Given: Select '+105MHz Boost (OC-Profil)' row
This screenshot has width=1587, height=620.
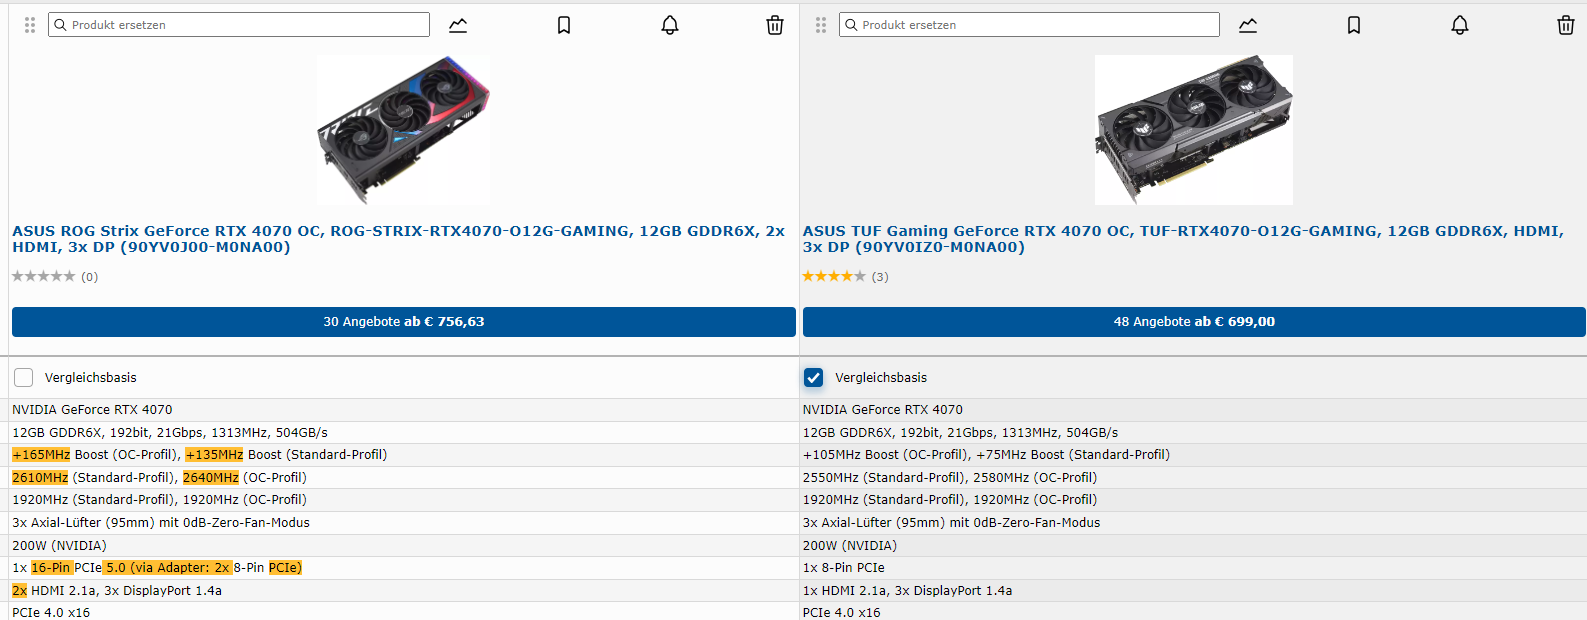Looking at the screenshot, I should [1193, 455].
